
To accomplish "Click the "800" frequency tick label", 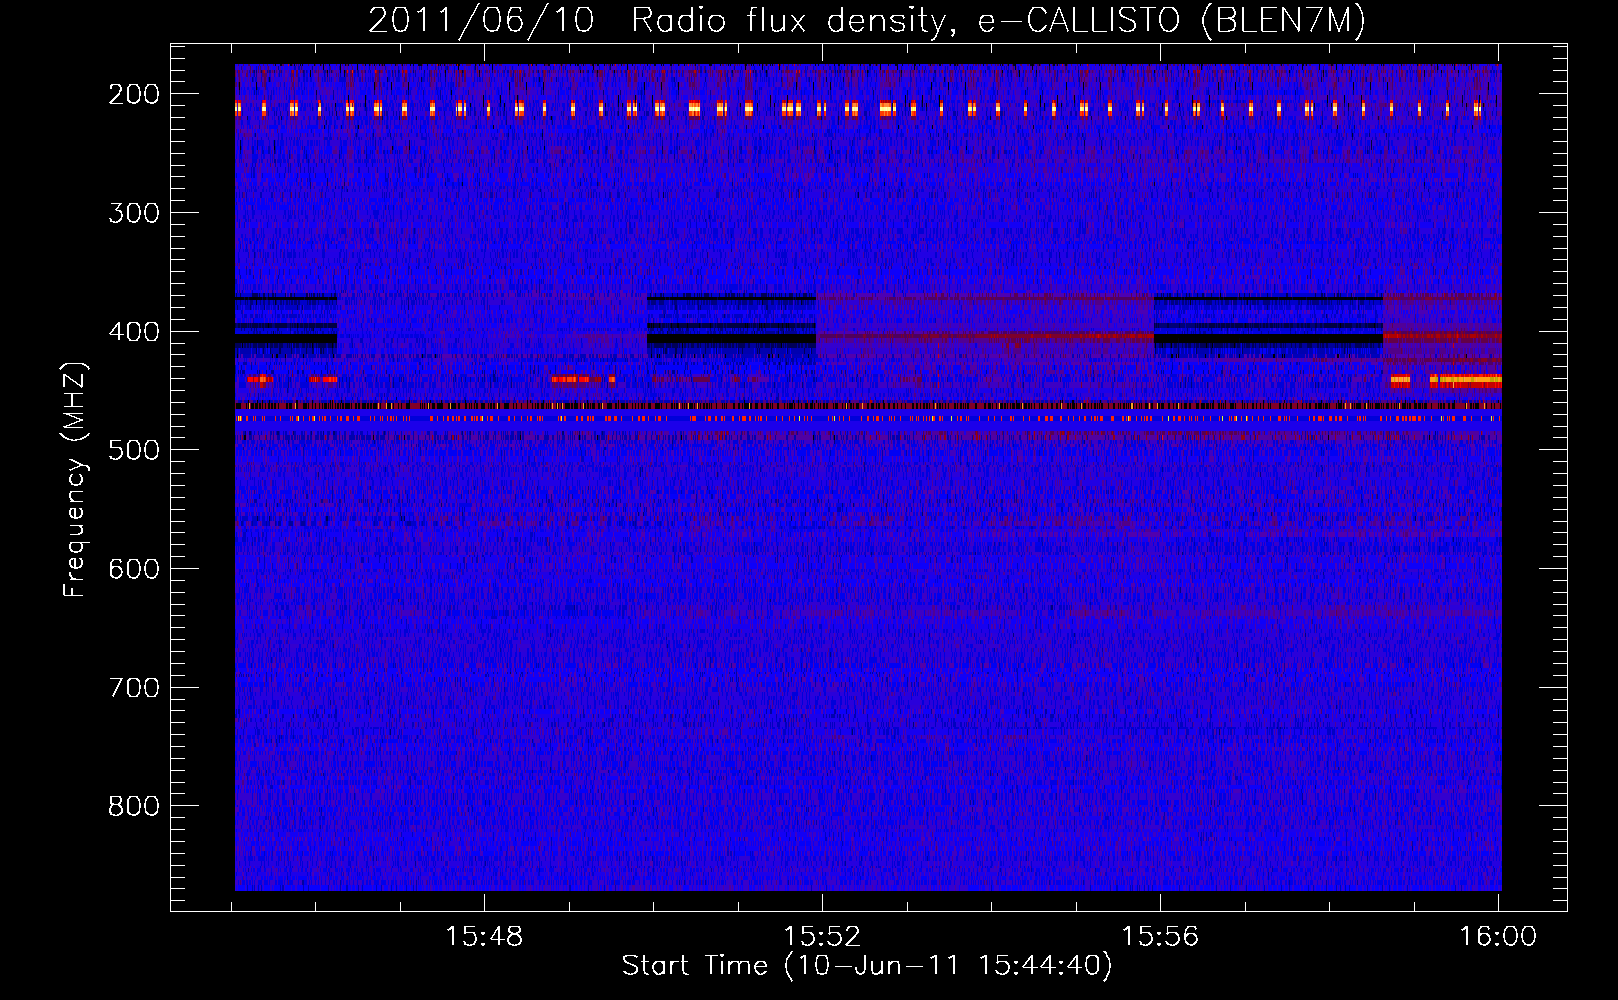I will 134,806.
